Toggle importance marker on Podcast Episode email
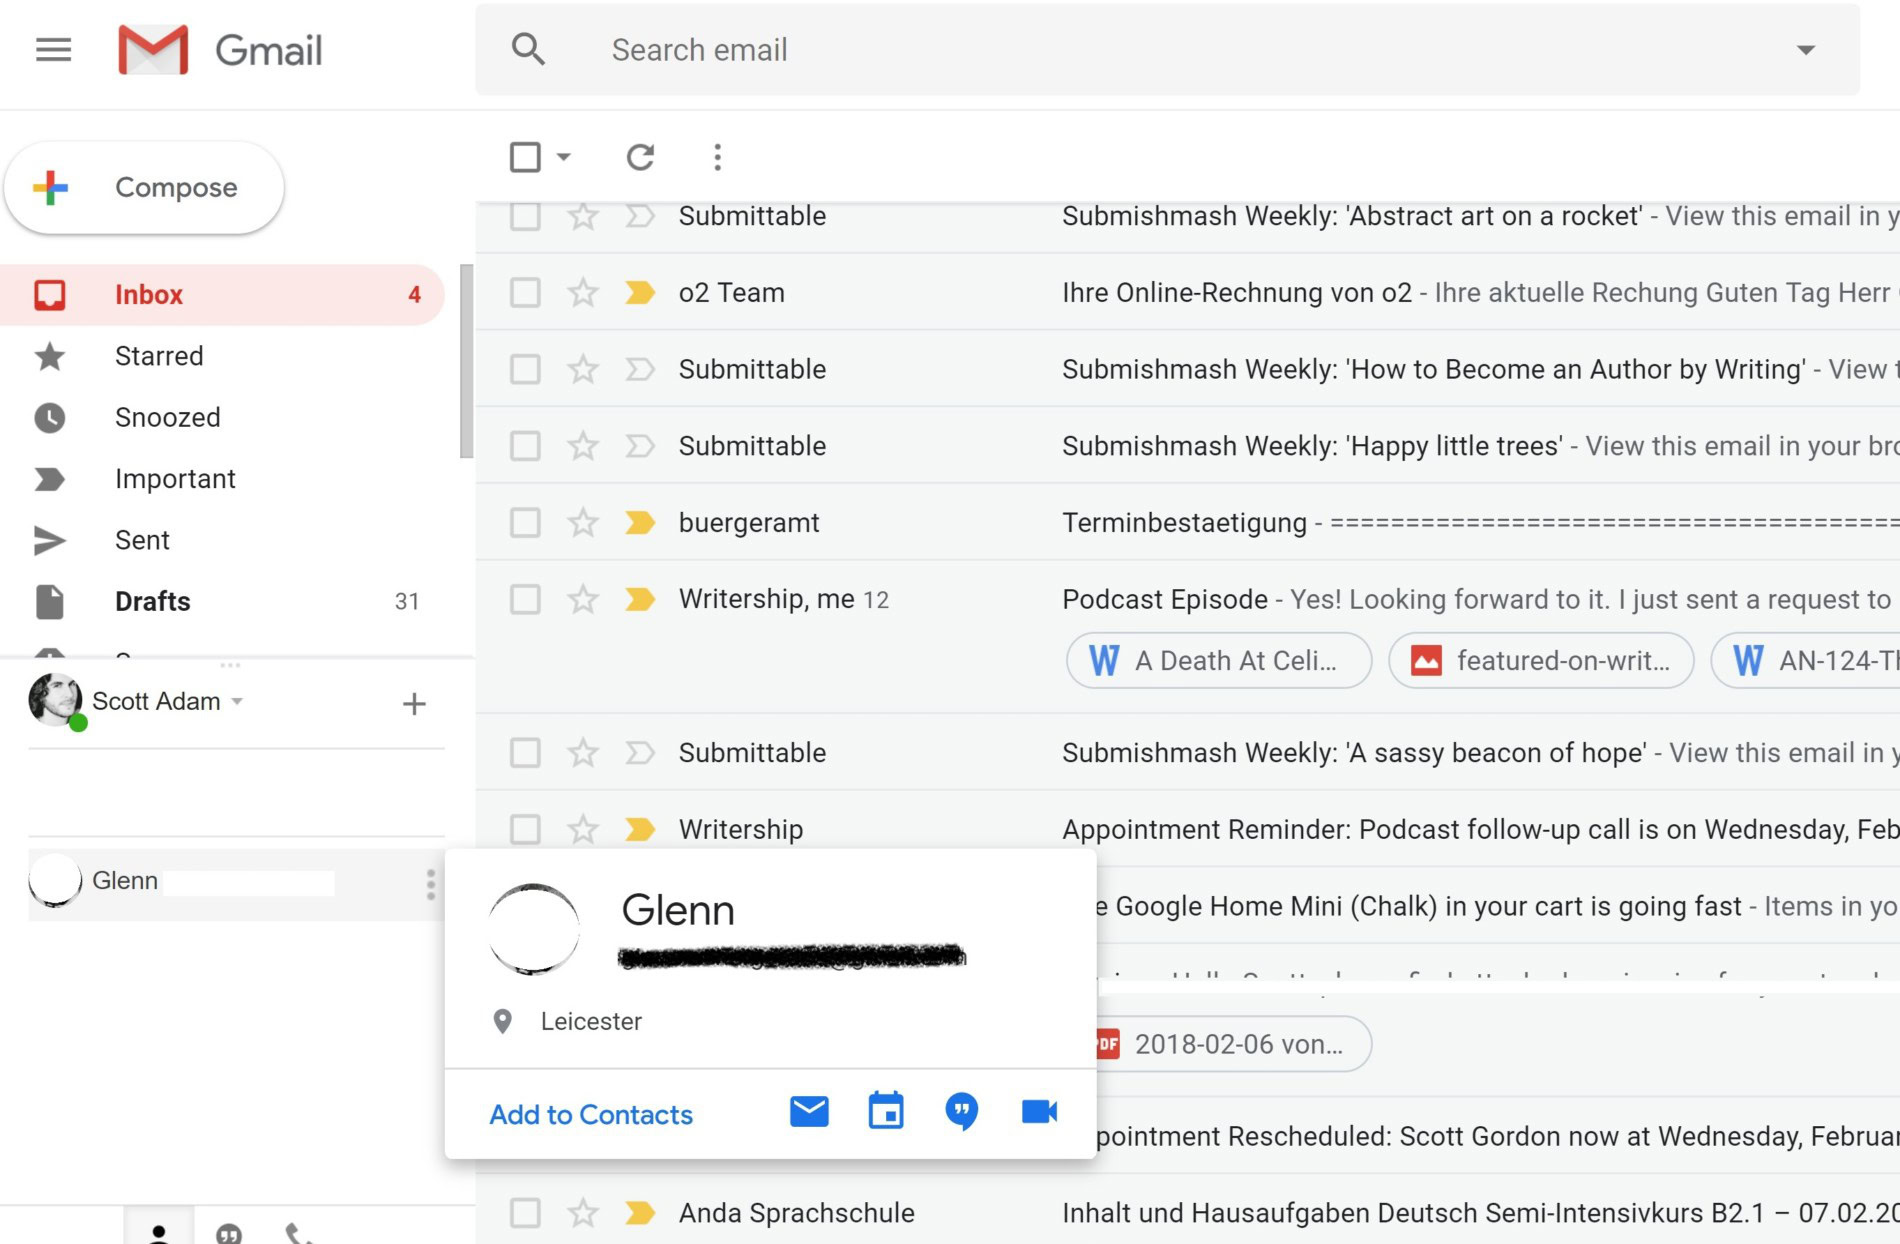The width and height of the screenshot is (1900, 1244). (640, 599)
